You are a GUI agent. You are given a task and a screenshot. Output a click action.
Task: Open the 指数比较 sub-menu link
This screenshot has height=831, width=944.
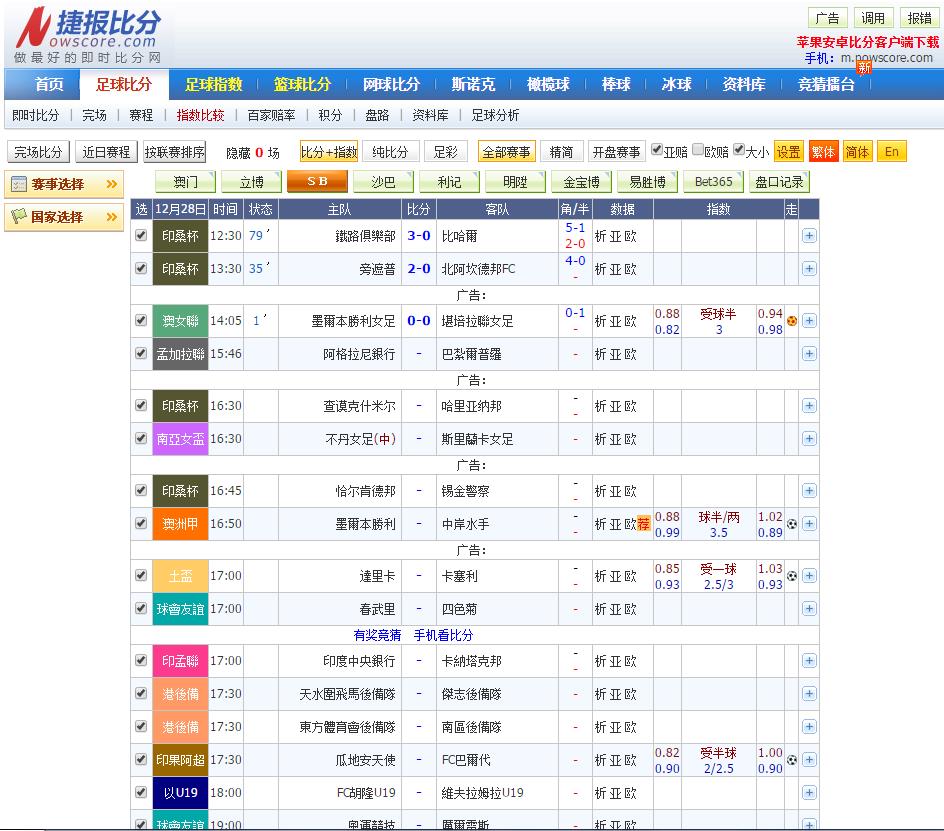tap(200, 115)
